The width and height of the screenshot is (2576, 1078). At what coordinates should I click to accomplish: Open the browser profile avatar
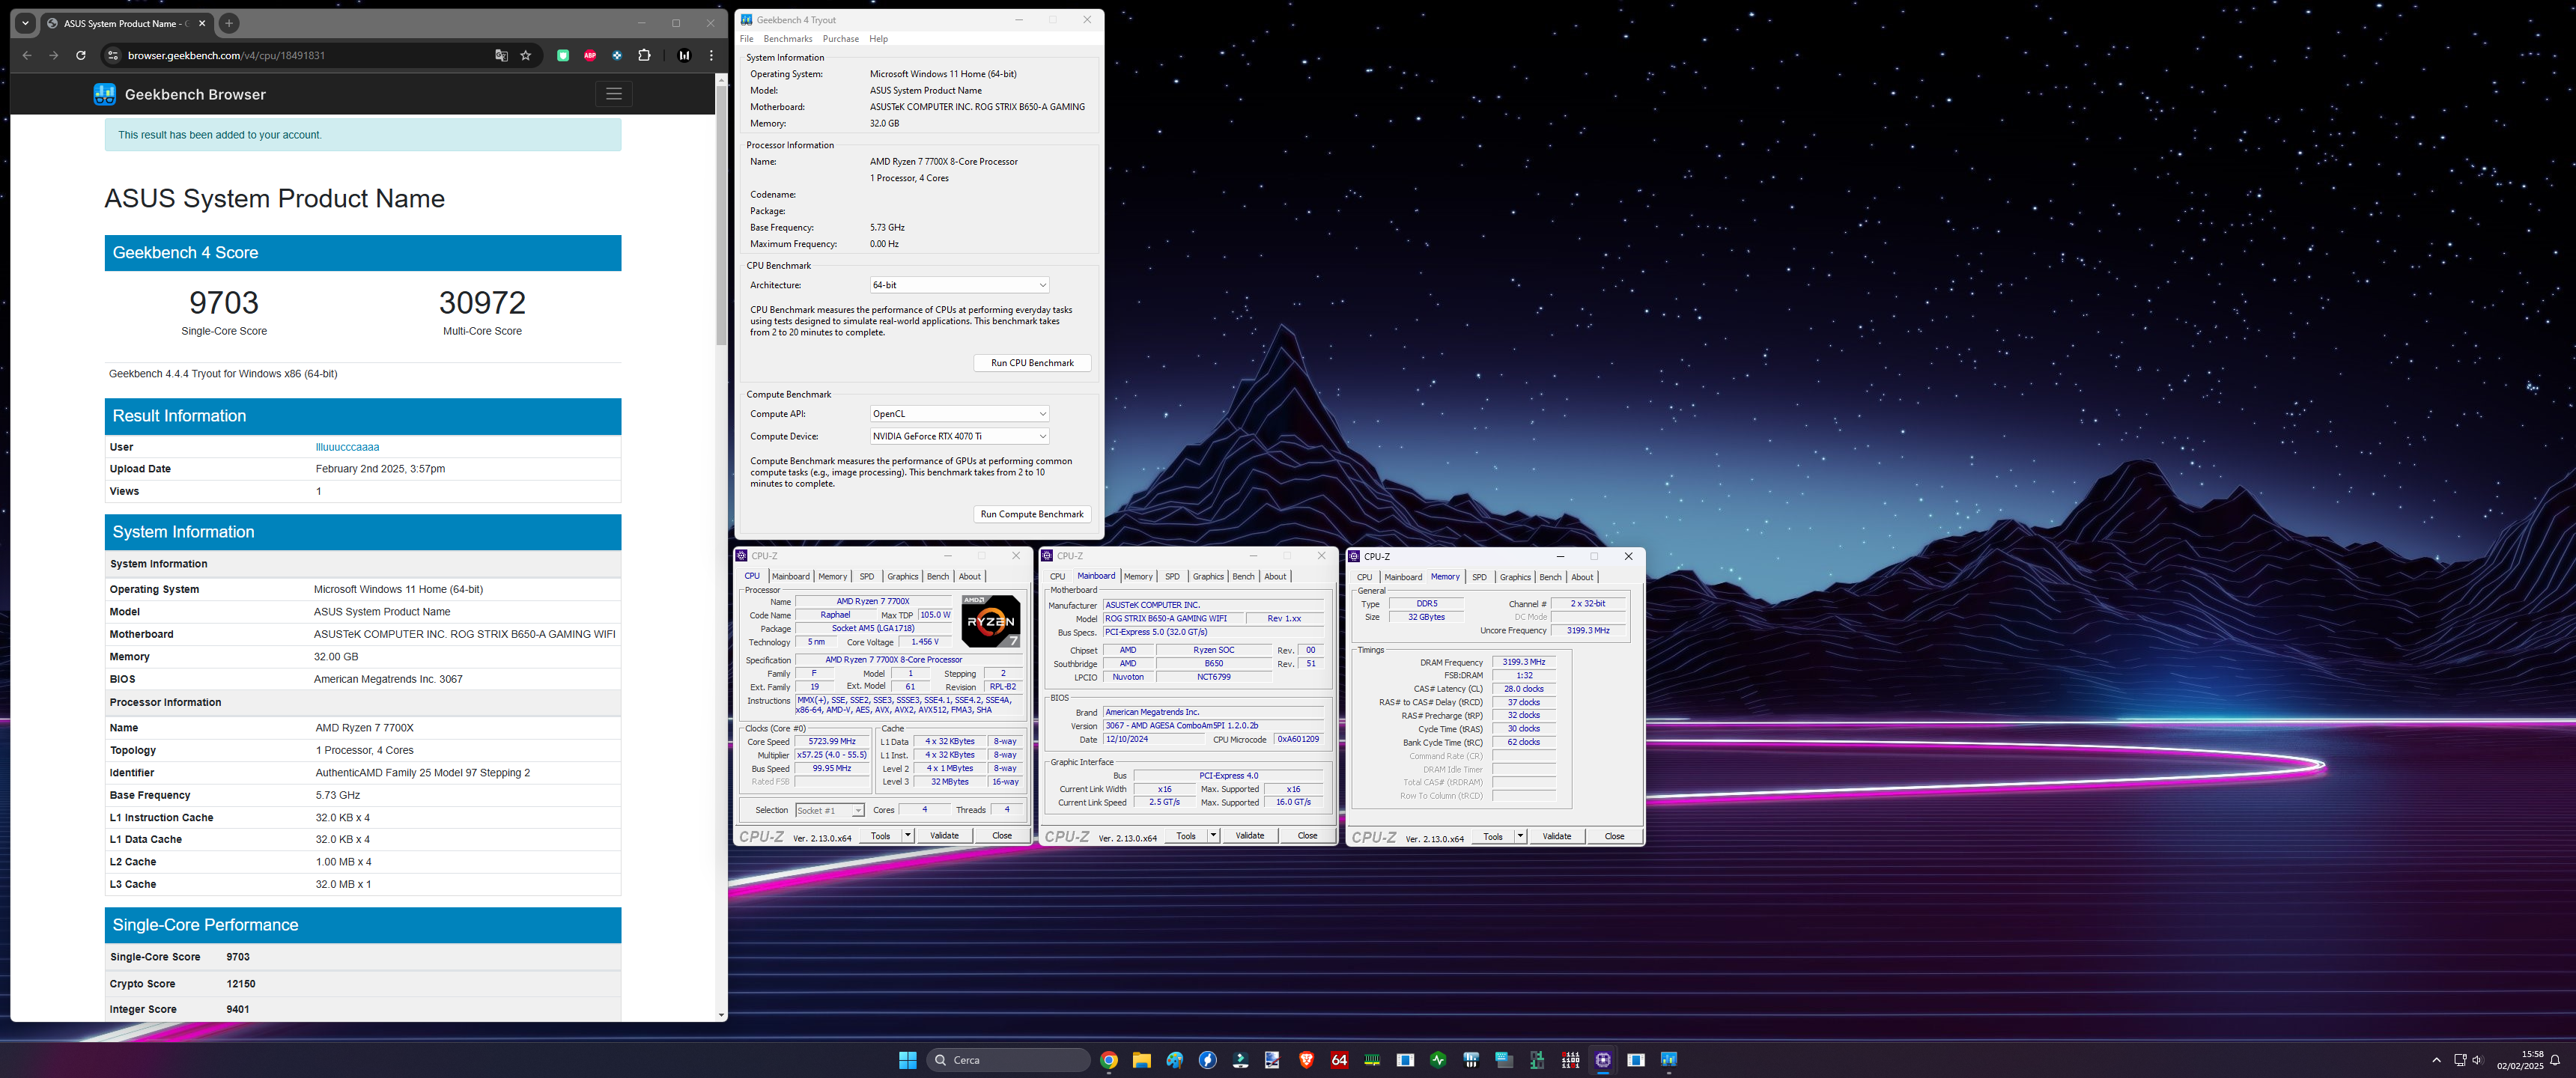(684, 55)
